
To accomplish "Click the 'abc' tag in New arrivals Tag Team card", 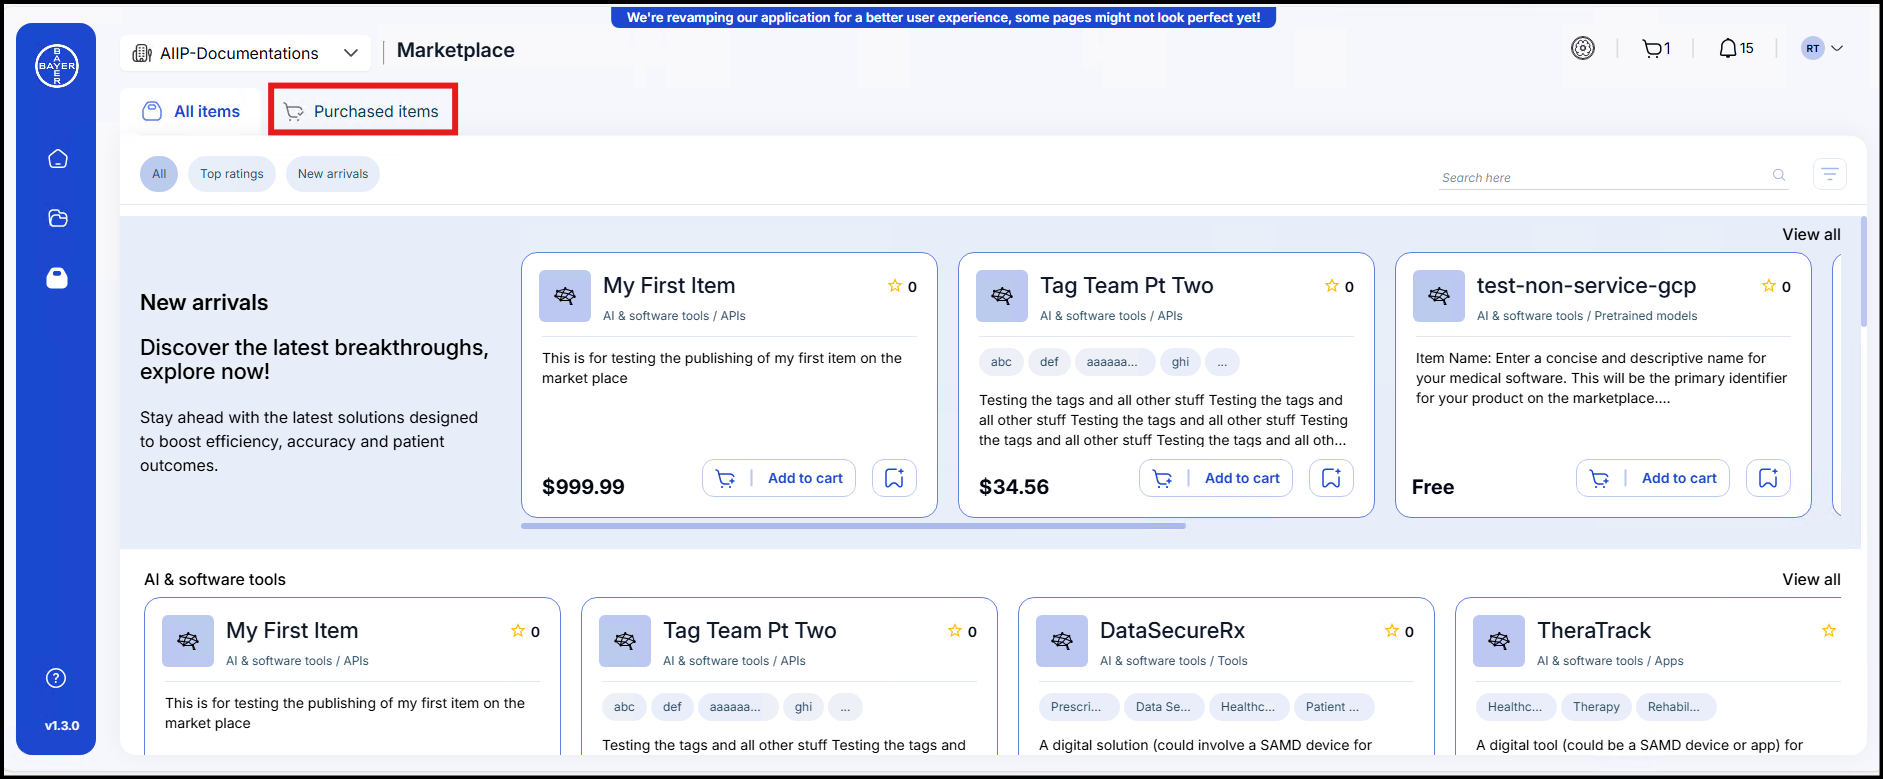I will coord(1001,362).
